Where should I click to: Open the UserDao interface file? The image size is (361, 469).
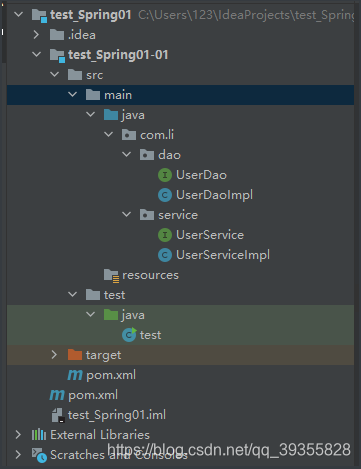click(201, 175)
